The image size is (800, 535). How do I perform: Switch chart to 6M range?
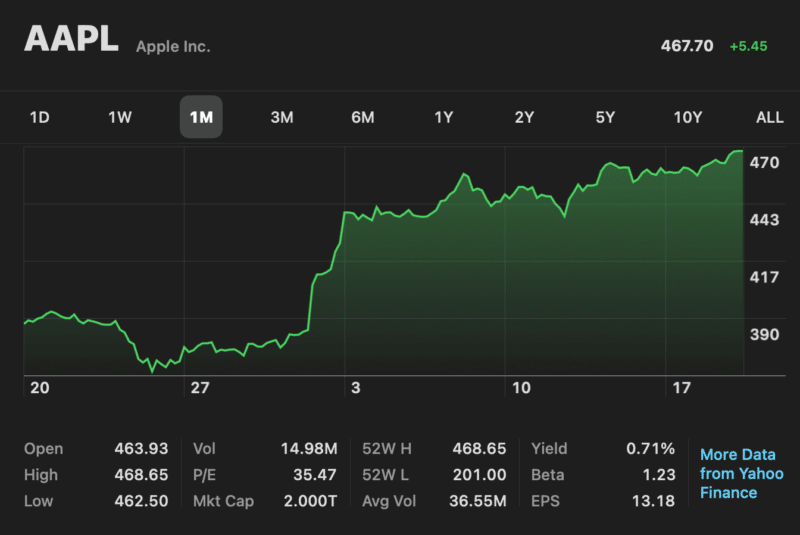click(x=363, y=117)
